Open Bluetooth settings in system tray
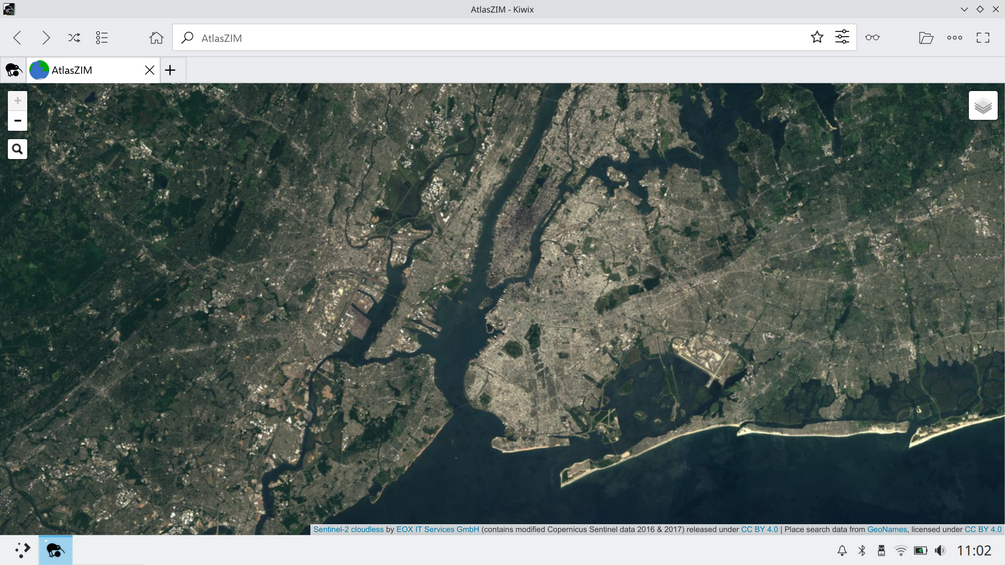Image resolution: width=1005 pixels, height=565 pixels. point(861,550)
